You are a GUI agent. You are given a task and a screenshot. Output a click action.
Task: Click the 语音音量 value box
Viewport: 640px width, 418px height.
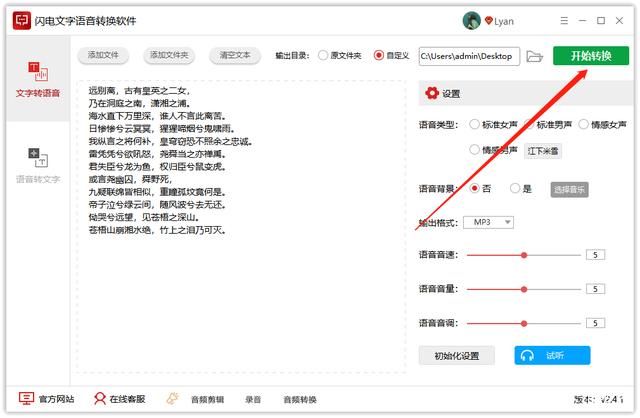coord(595,289)
